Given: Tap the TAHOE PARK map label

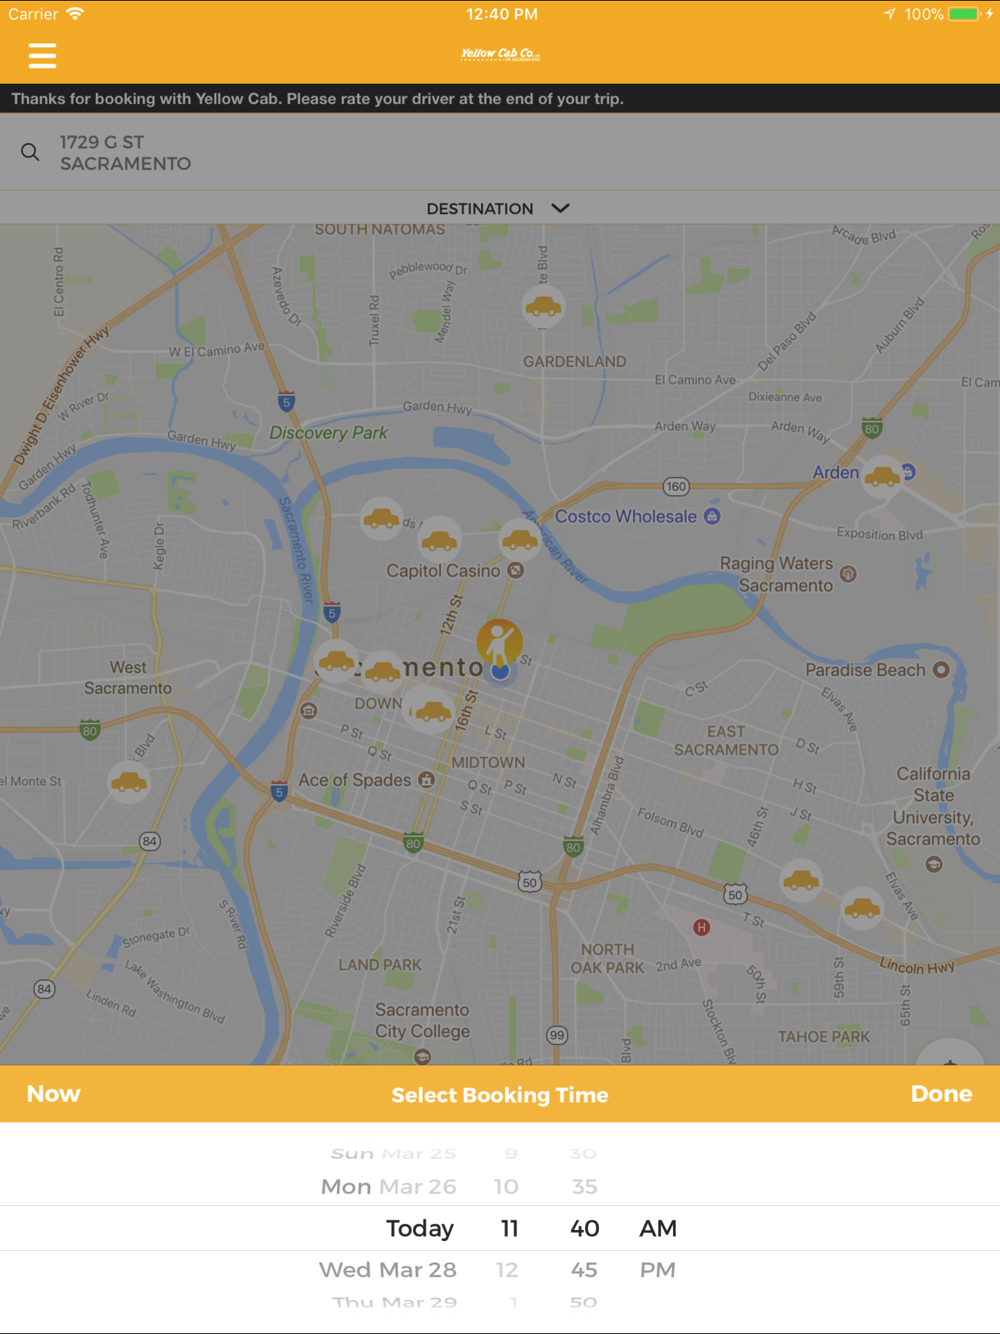Looking at the screenshot, I should (824, 1037).
